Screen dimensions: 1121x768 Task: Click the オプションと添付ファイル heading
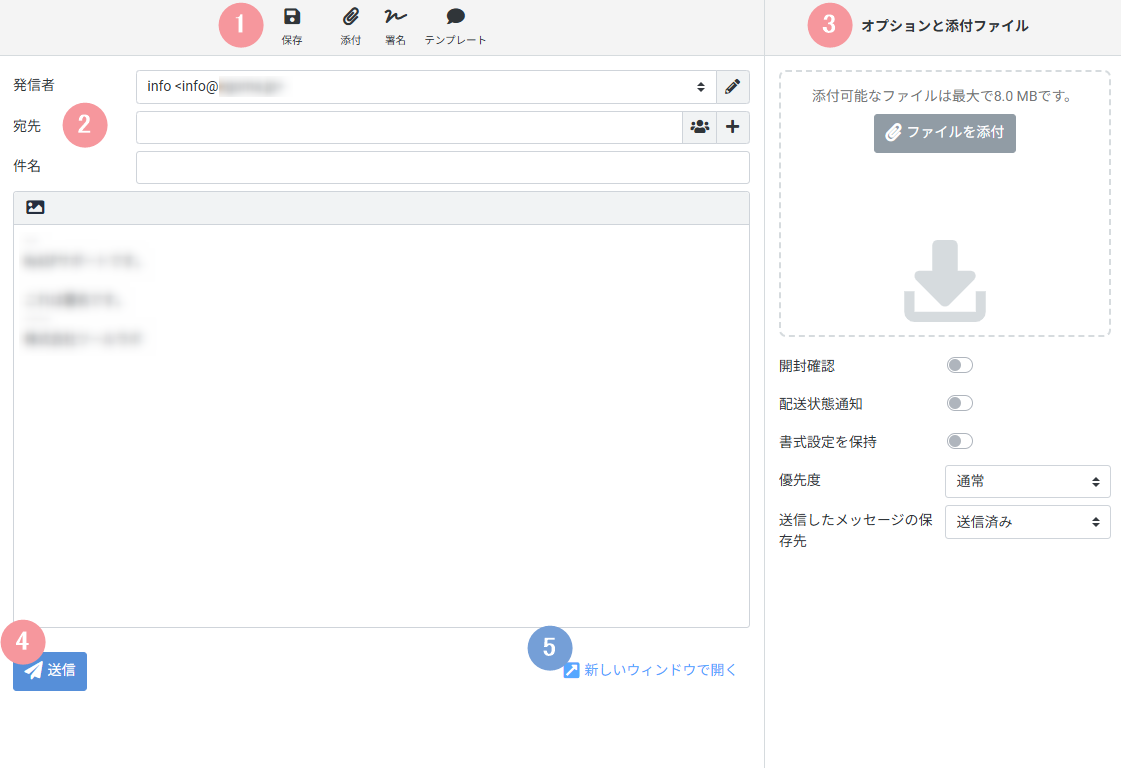pyautogui.click(x=944, y=26)
